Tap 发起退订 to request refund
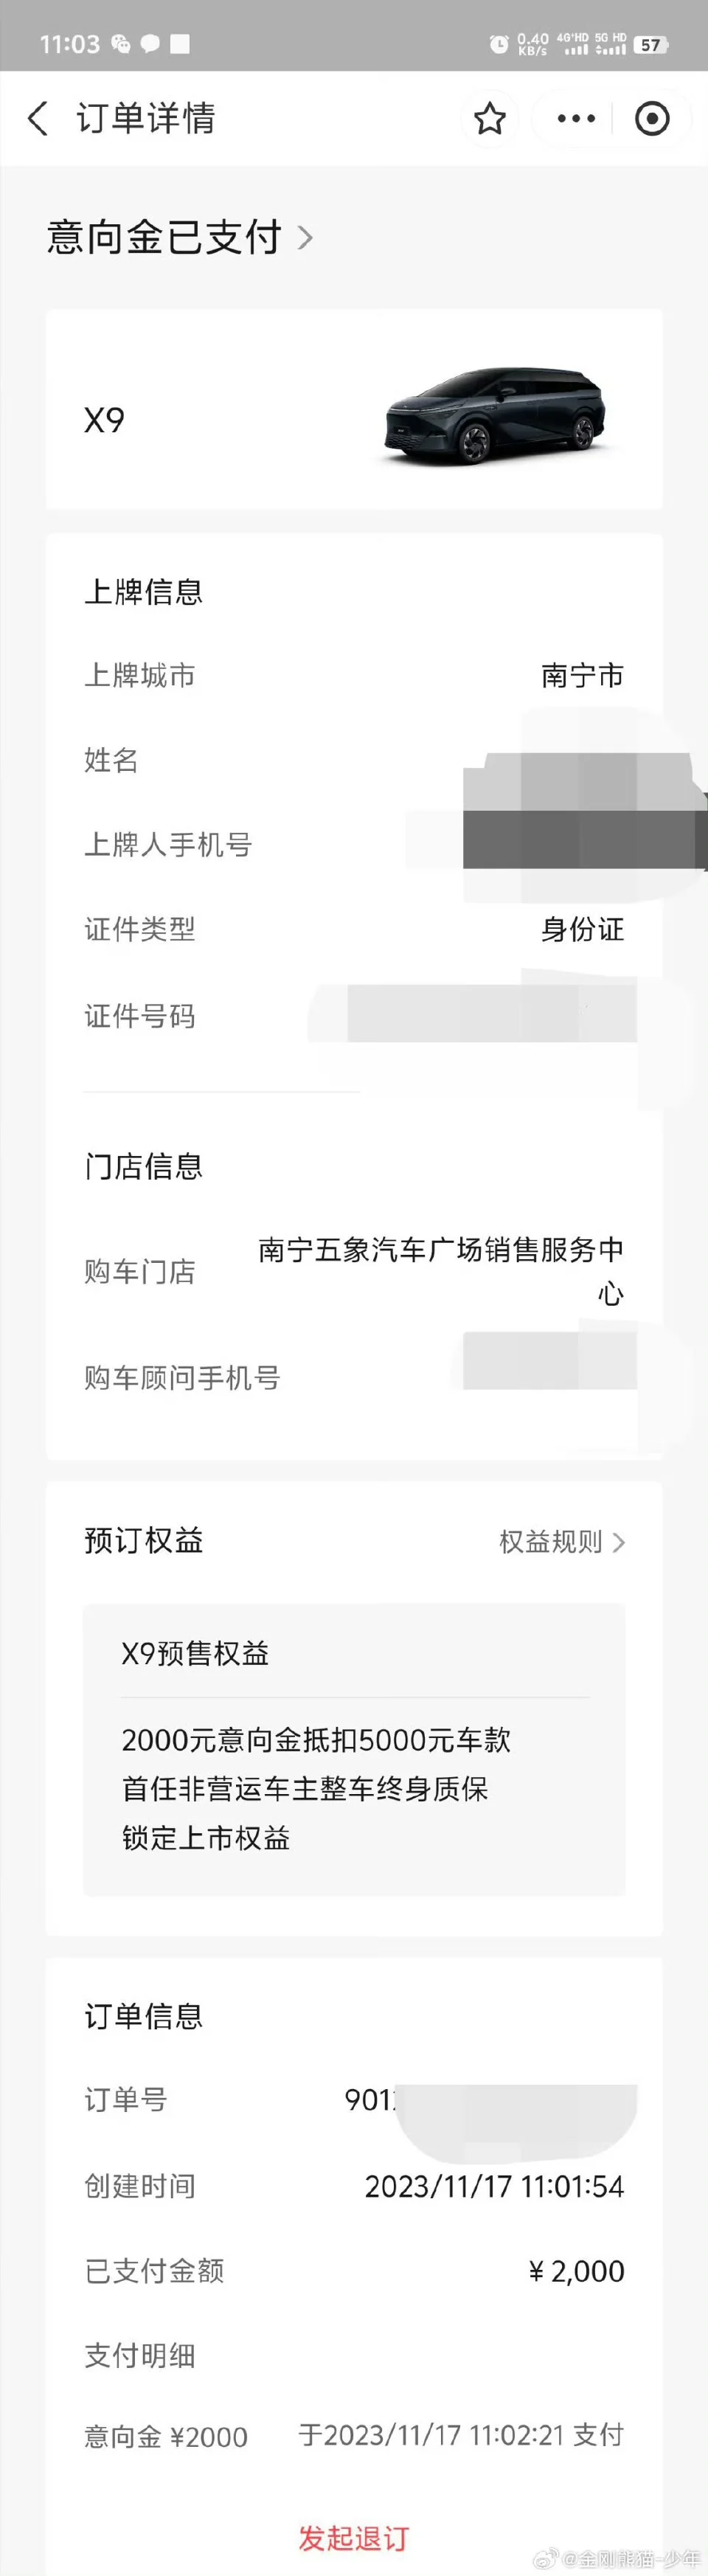 (x=354, y=2538)
